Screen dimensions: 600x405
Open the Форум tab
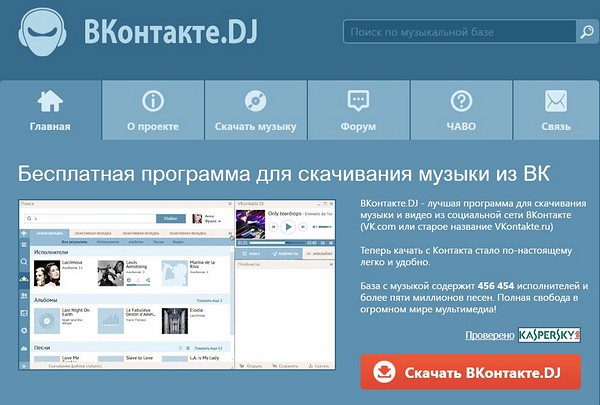coord(359,110)
